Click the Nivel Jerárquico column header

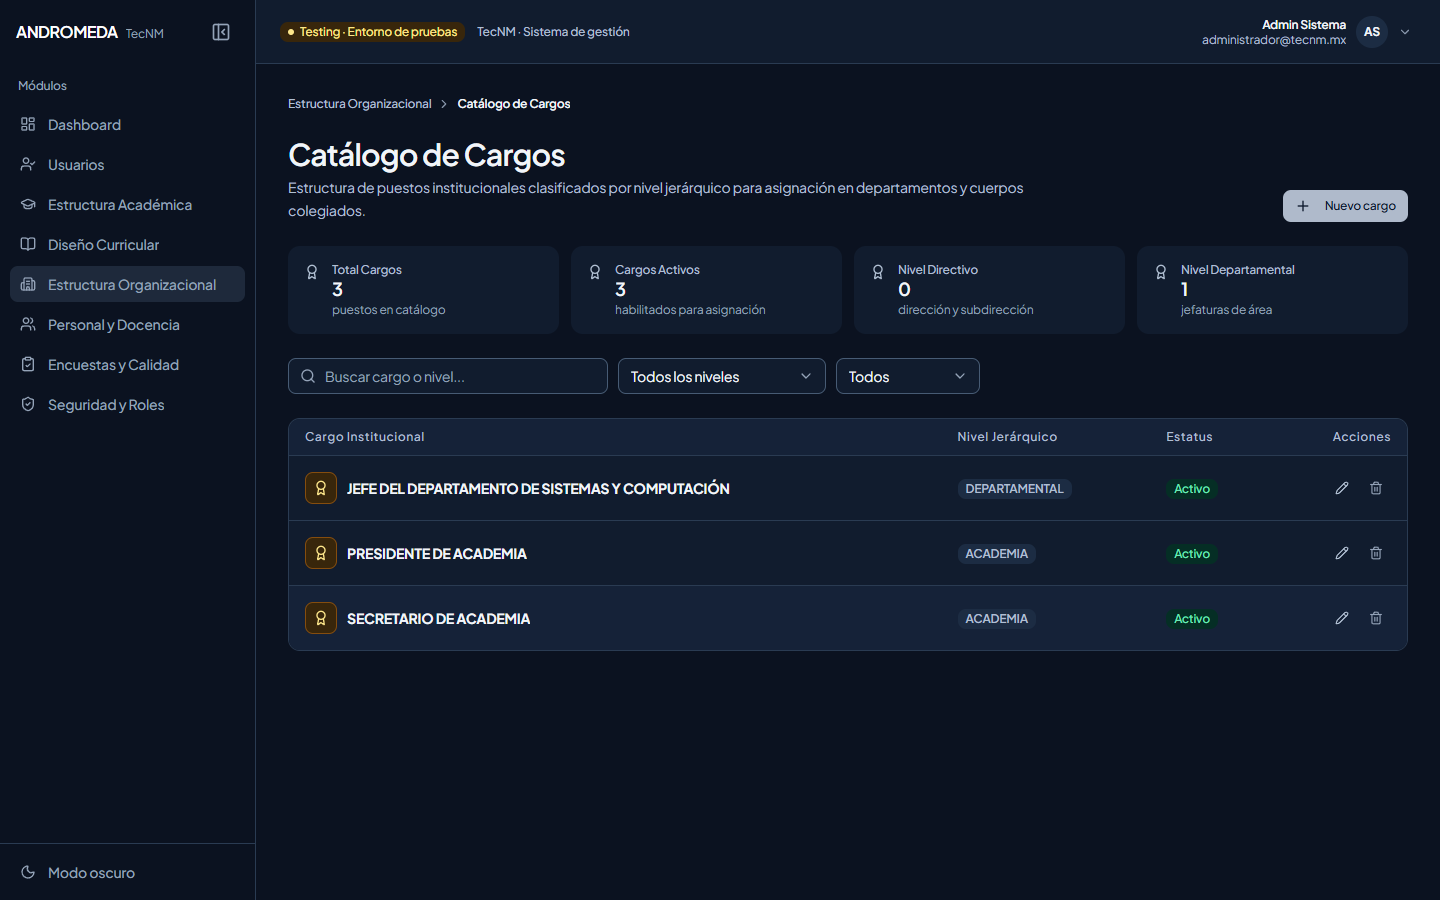1007,437
